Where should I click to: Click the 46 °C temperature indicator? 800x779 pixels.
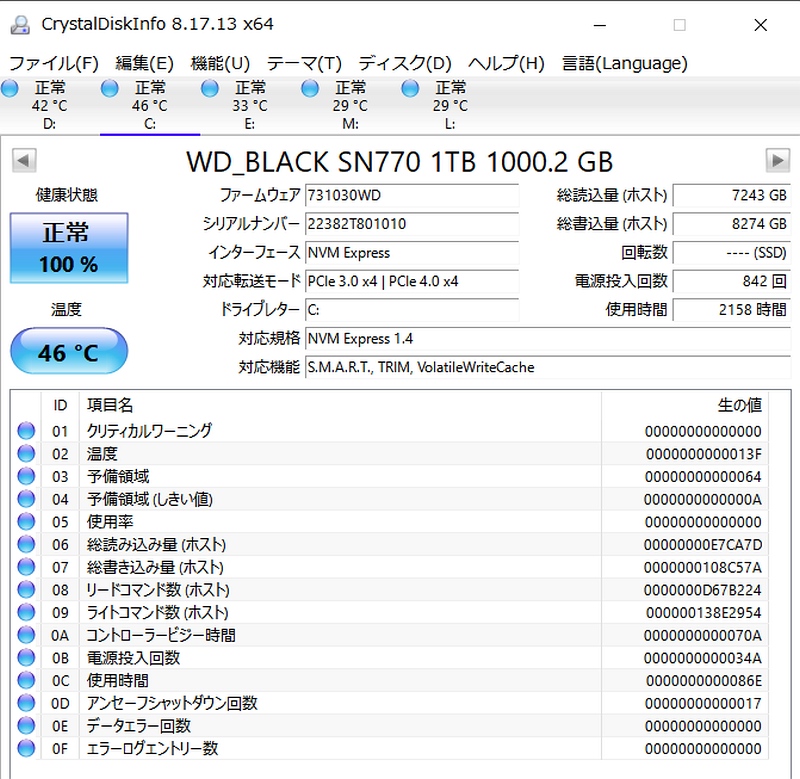[69, 352]
